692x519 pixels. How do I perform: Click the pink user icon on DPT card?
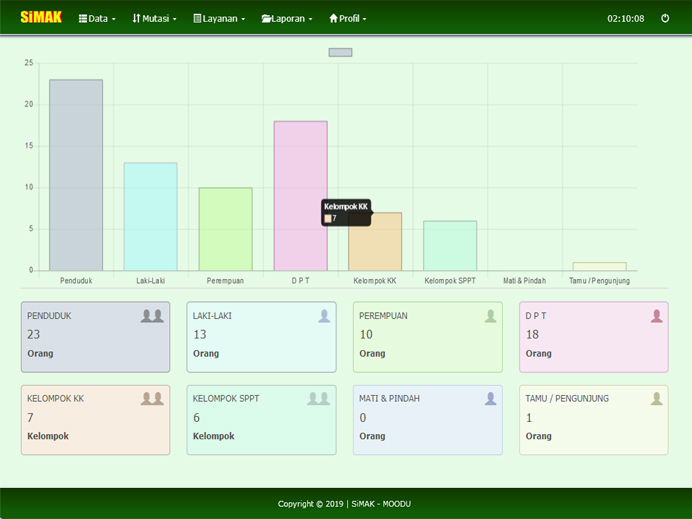click(x=656, y=316)
